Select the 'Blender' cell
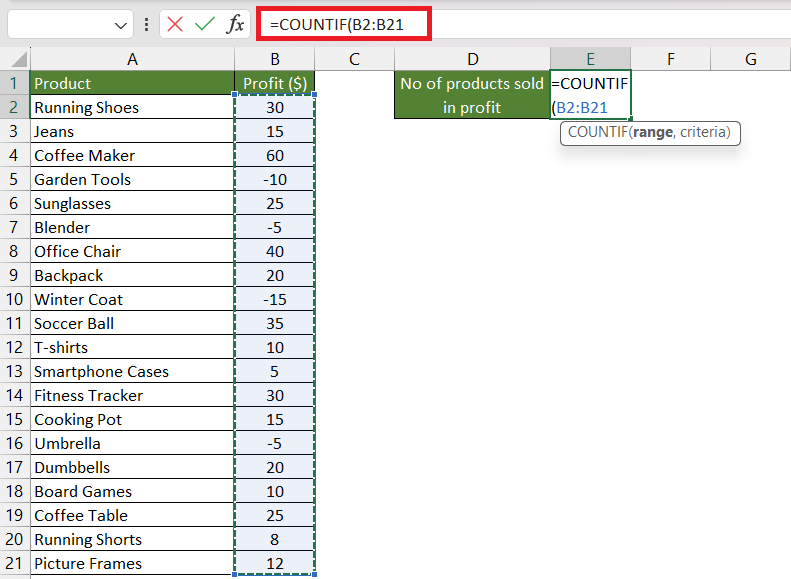The image size is (791, 579). [x=132, y=227]
